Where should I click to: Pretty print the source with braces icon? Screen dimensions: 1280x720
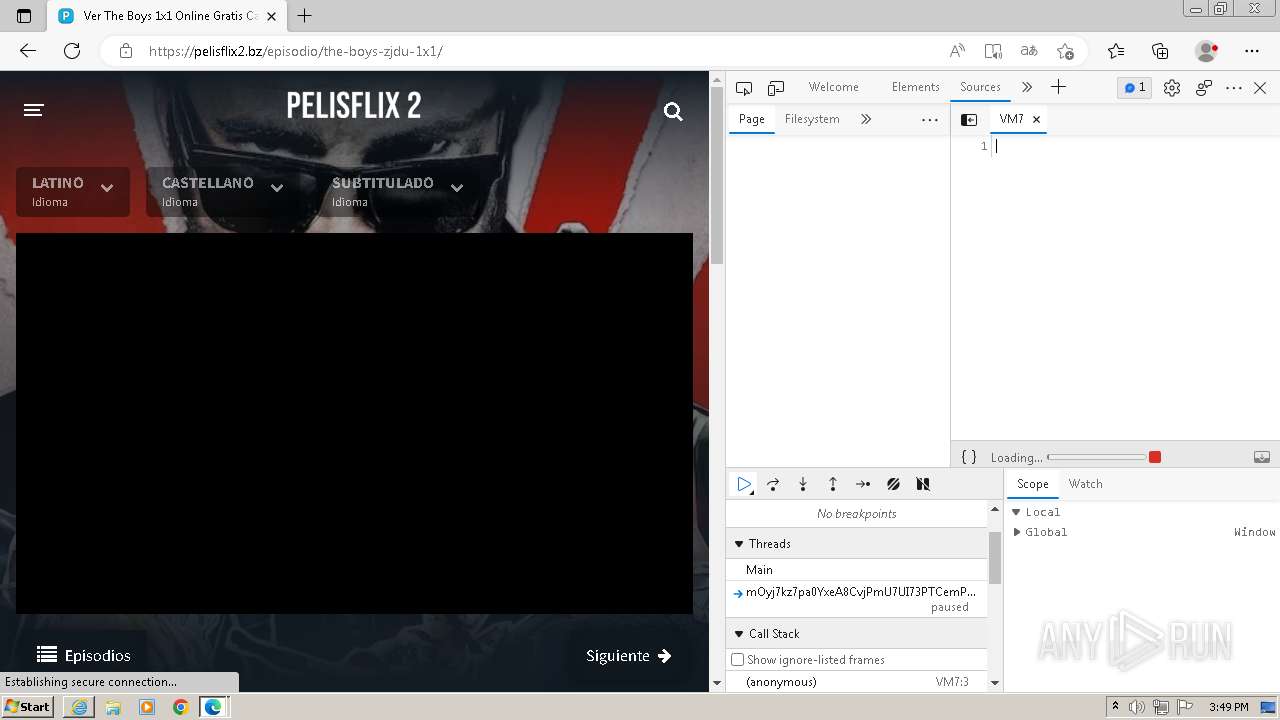(968, 457)
